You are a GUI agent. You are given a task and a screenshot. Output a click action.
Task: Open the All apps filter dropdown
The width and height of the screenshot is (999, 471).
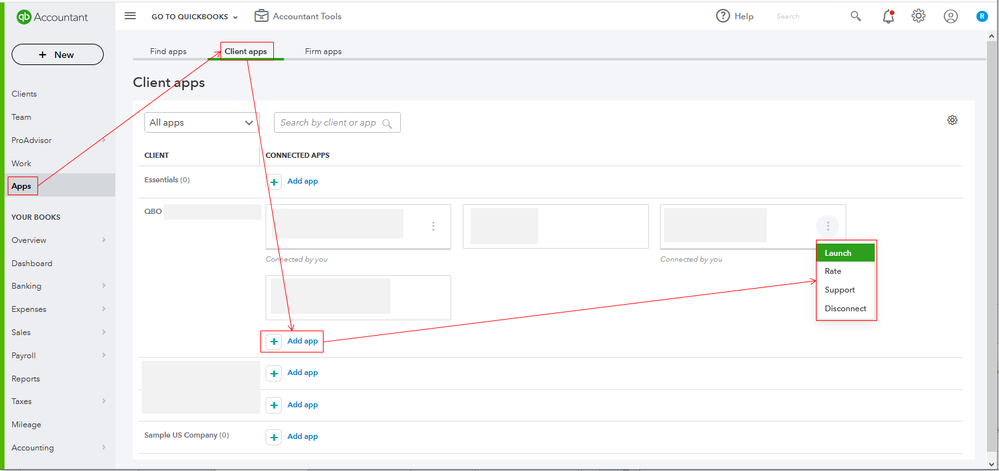[202, 122]
